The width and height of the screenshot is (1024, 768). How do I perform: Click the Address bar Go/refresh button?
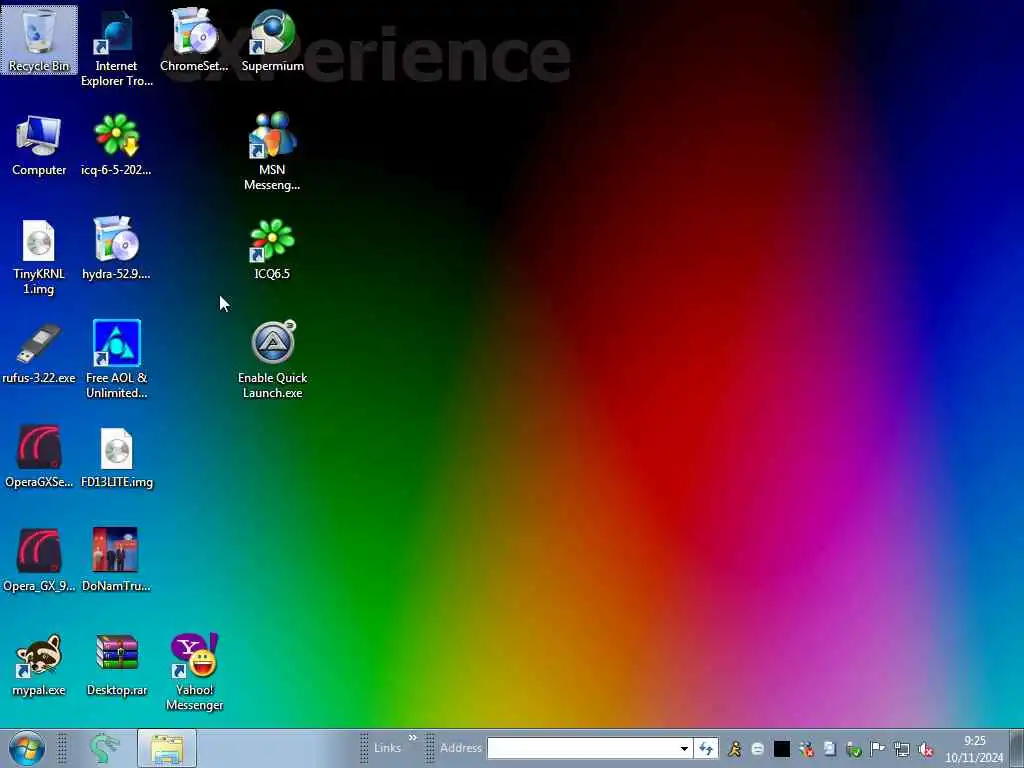(x=705, y=748)
